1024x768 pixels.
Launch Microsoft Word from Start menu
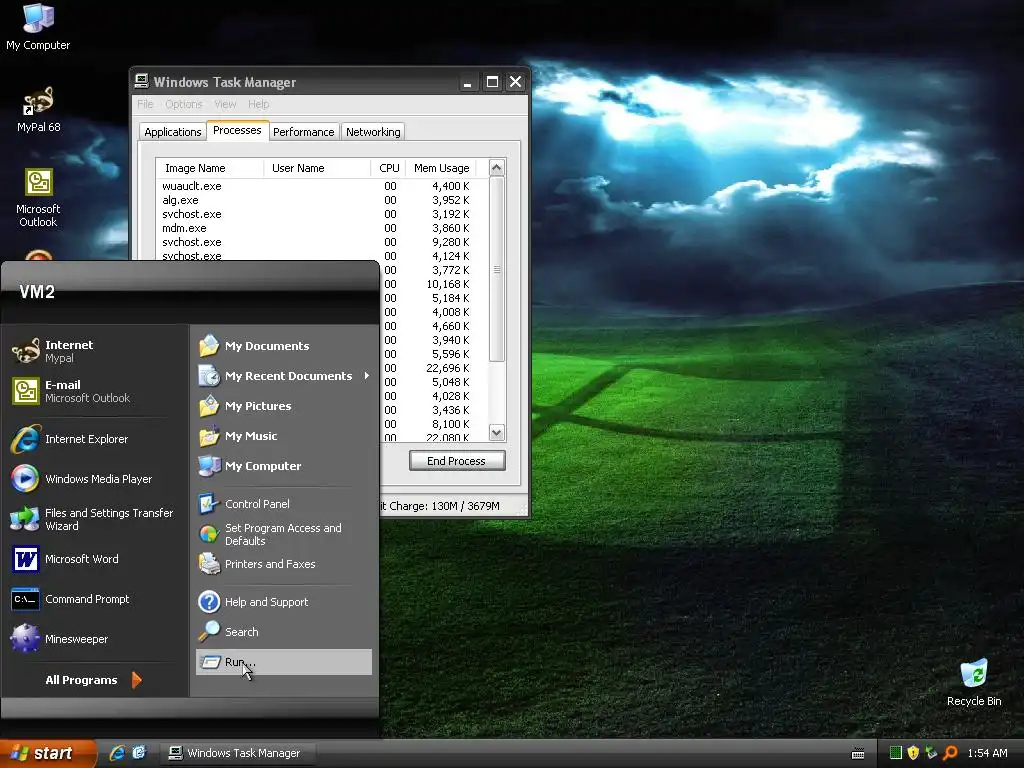click(x=95, y=559)
